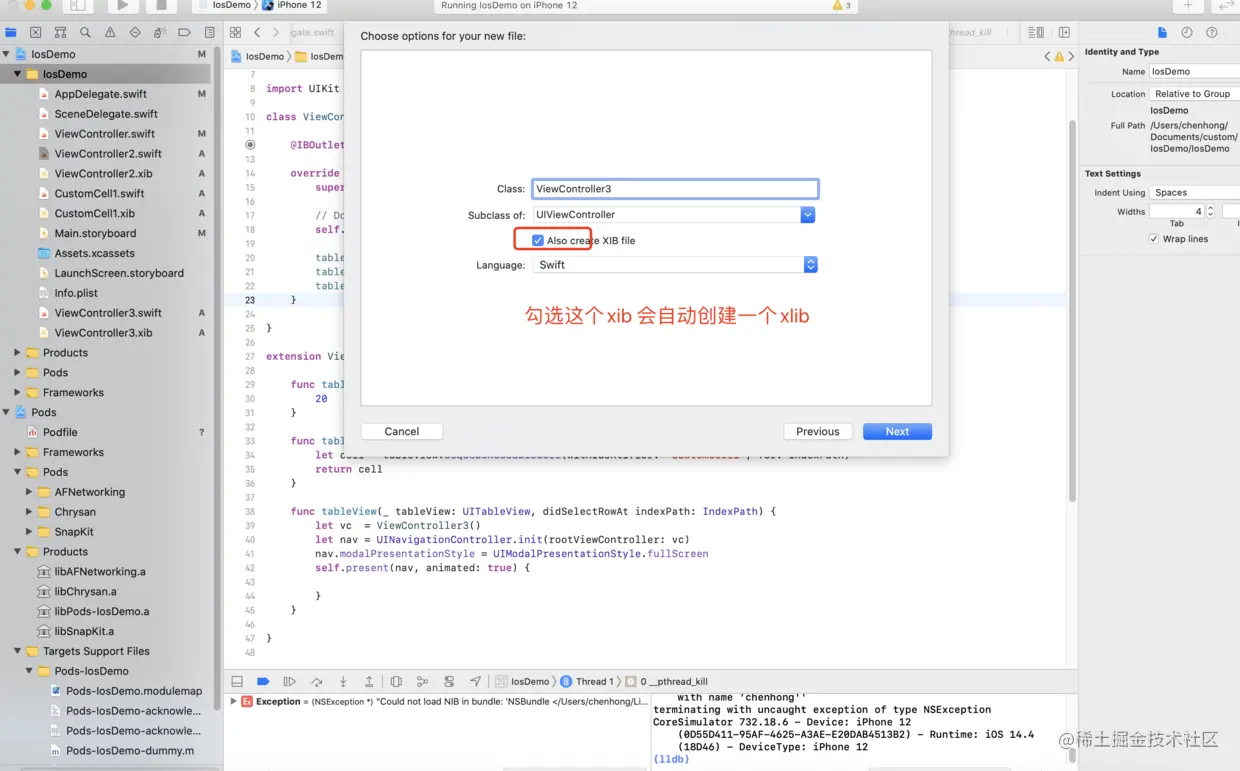Screen dimensions: 1240x771
Task: Expand the AFNetworking folder
Action: pyautogui.click(x=29, y=492)
